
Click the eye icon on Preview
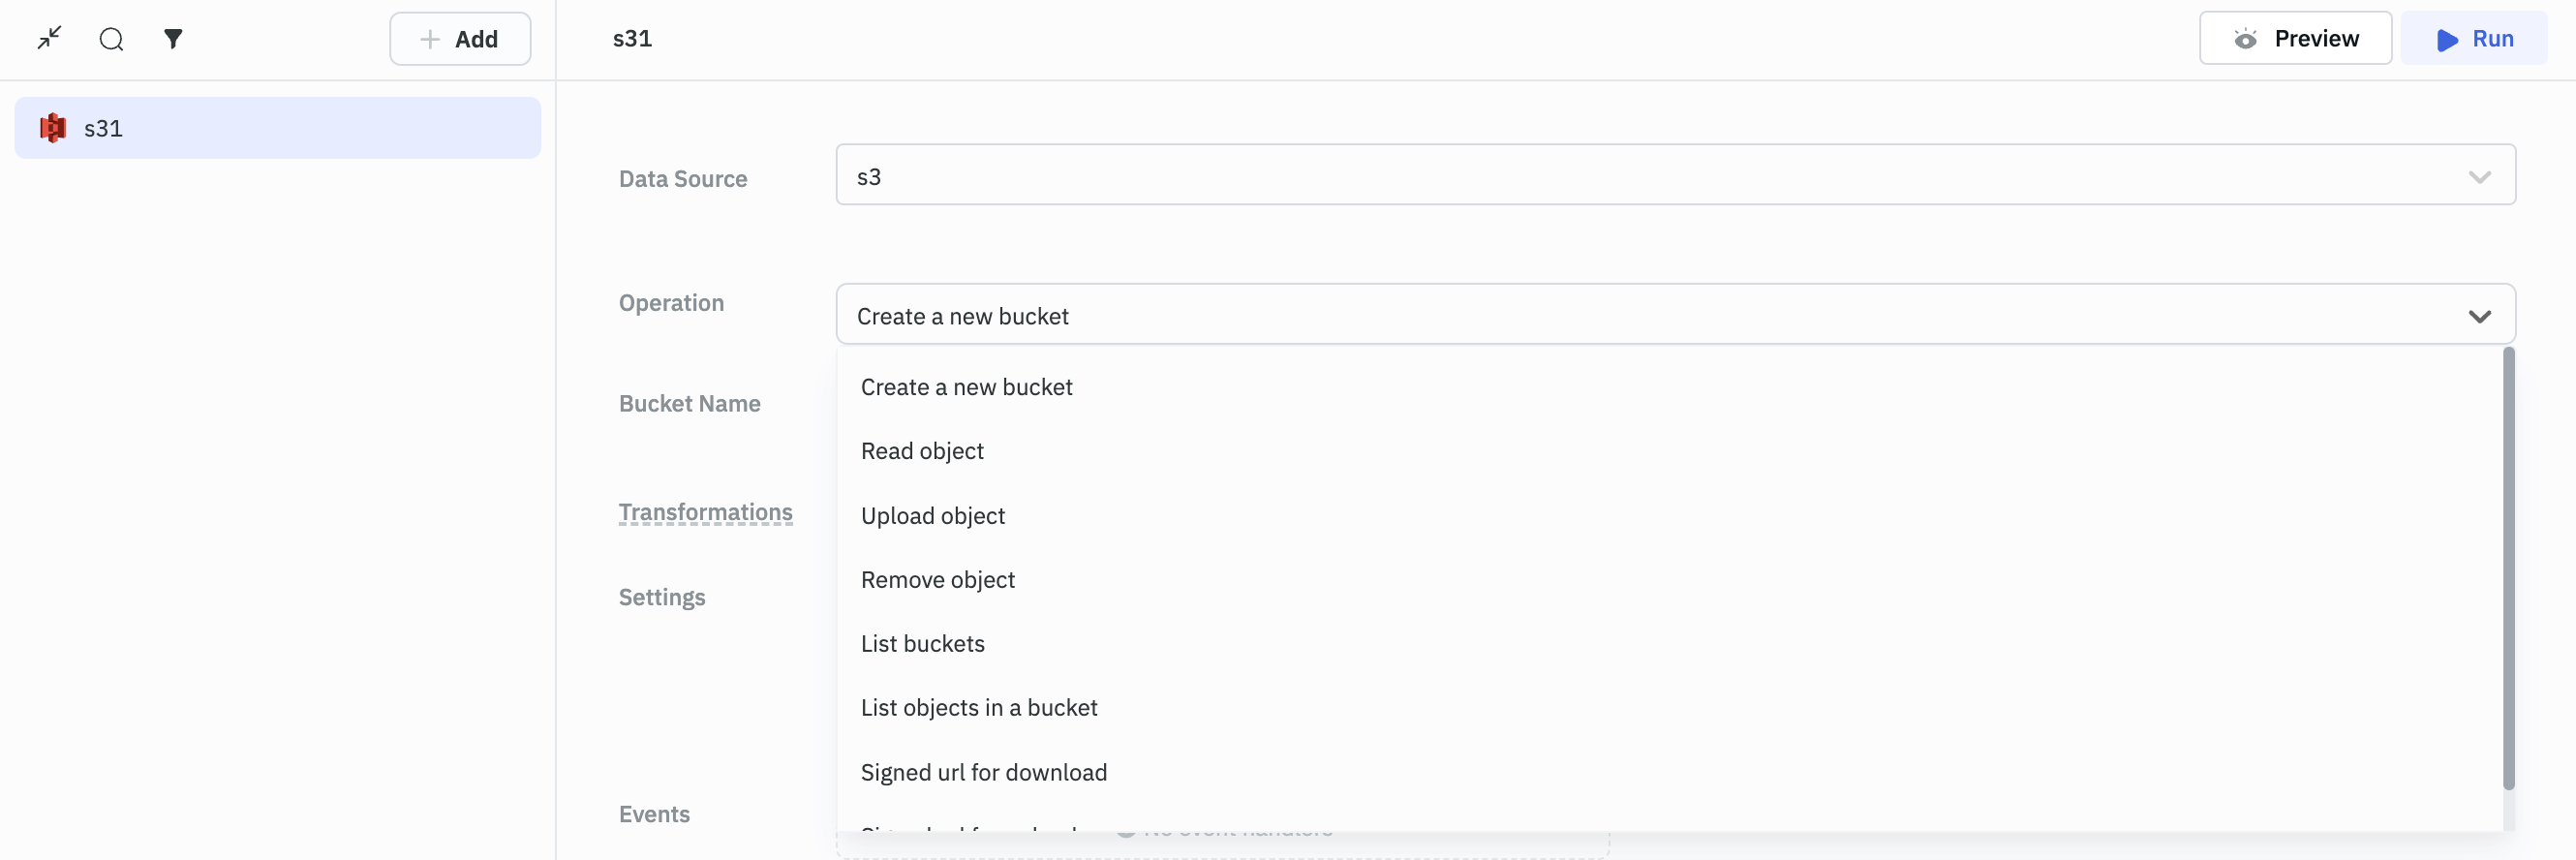click(2245, 39)
